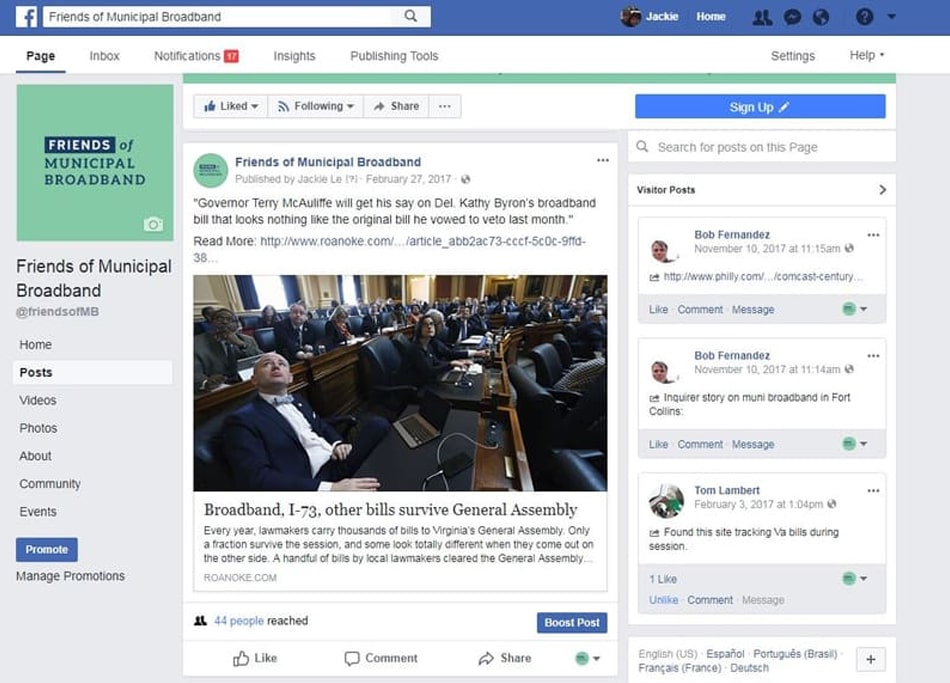Open identity dropdown on Bob Fernandez 11:14am post
The height and width of the screenshot is (683, 950).
tap(855, 444)
